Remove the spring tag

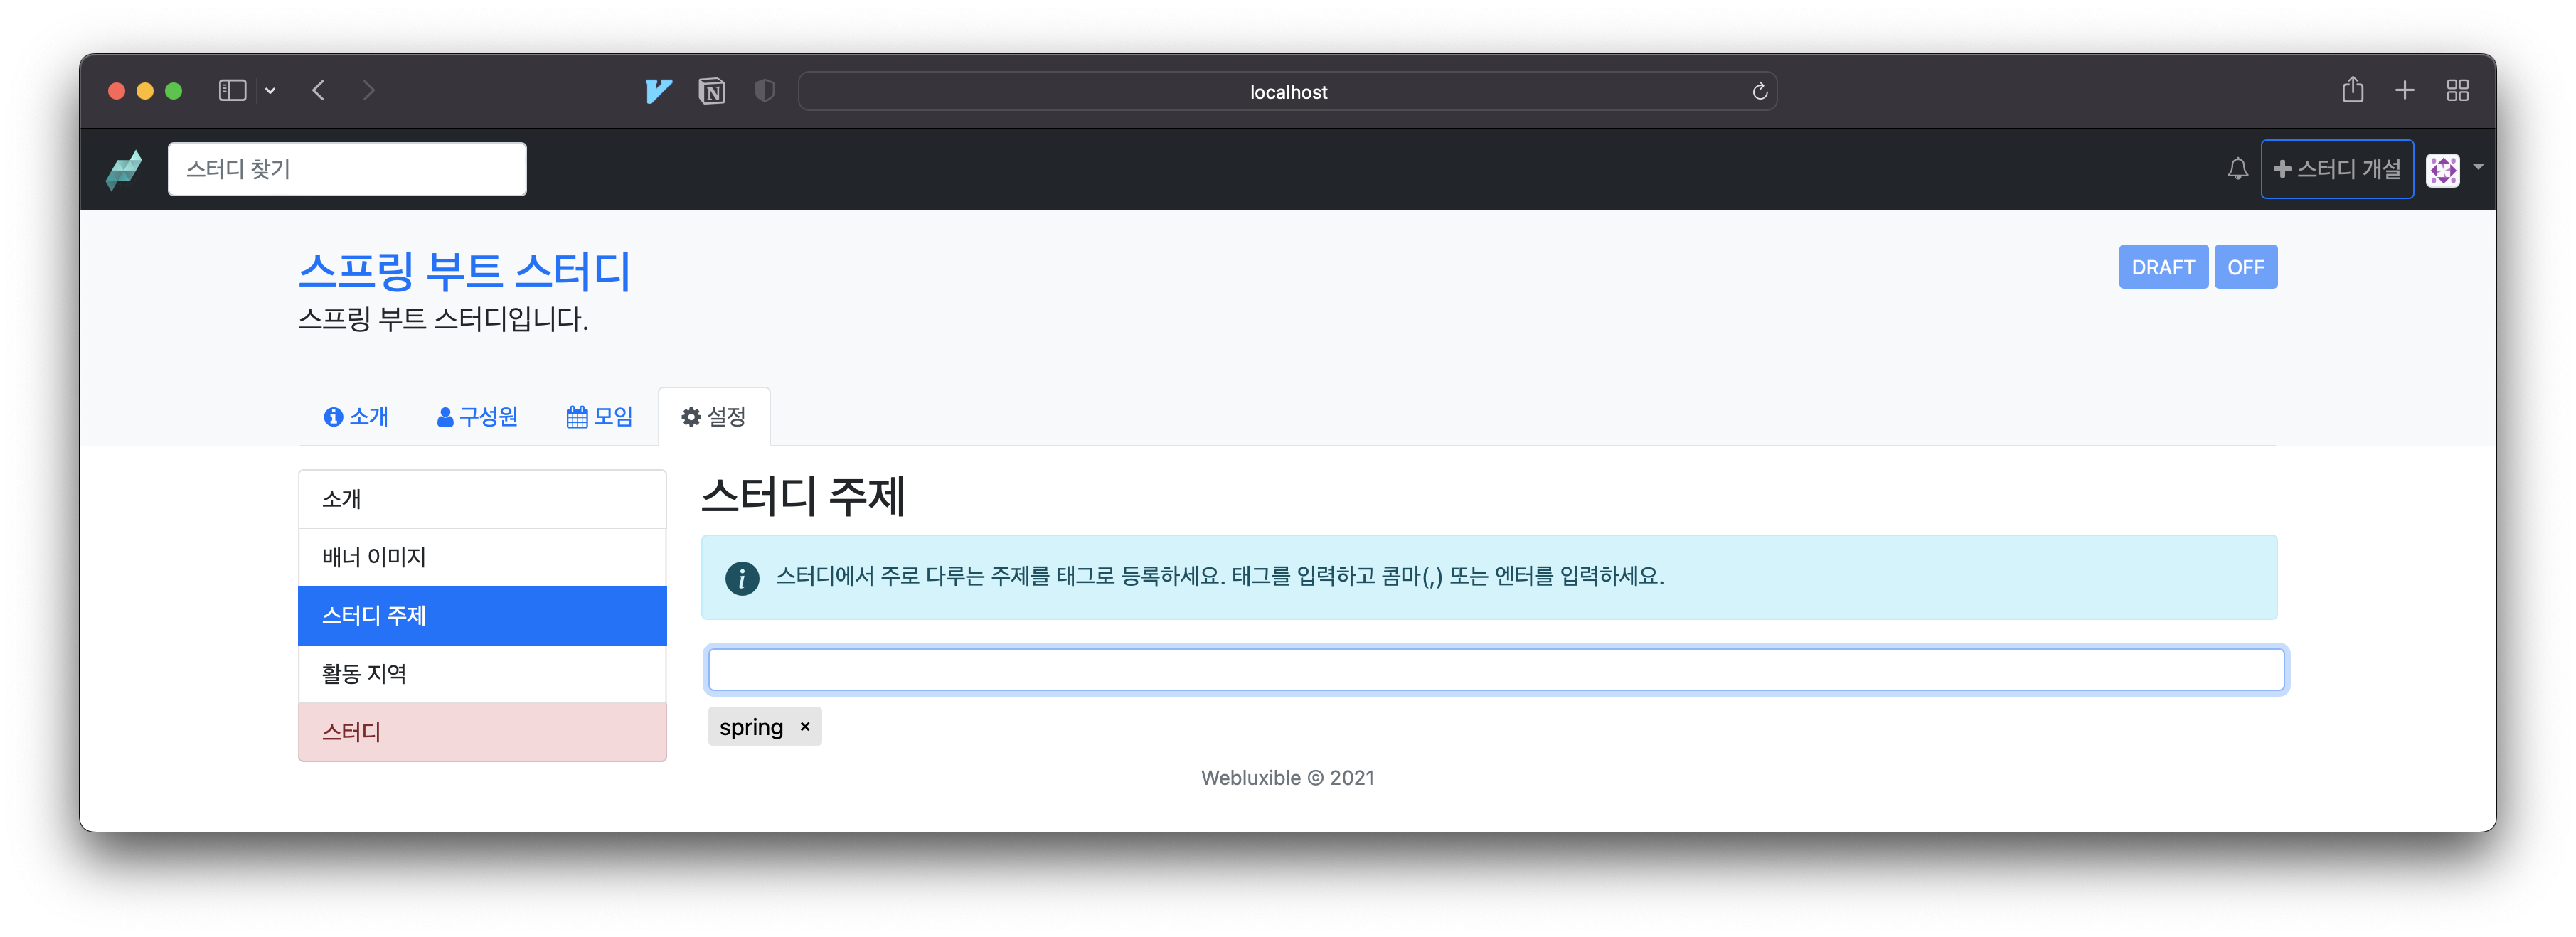[x=804, y=727]
